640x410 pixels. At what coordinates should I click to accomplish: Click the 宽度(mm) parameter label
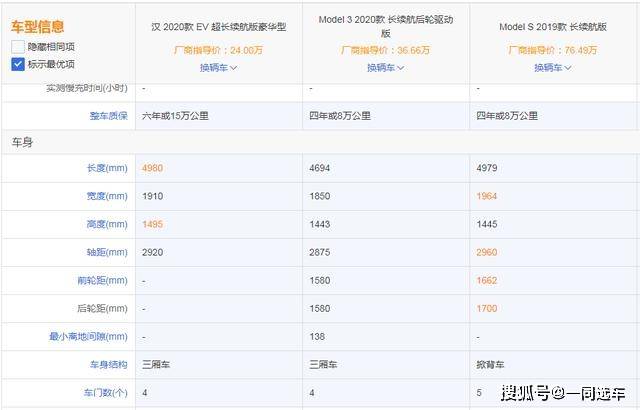pos(107,197)
